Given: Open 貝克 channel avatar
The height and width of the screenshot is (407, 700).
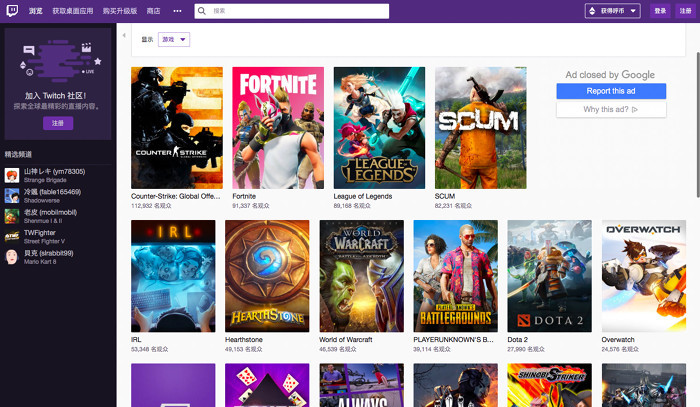Looking at the screenshot, I should [x=12, y=257].
